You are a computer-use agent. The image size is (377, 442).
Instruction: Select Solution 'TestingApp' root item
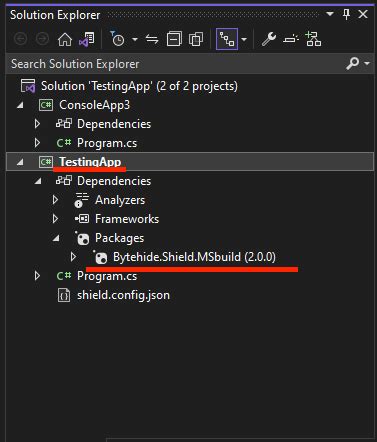pyautogui.click(x=139, y=86)
